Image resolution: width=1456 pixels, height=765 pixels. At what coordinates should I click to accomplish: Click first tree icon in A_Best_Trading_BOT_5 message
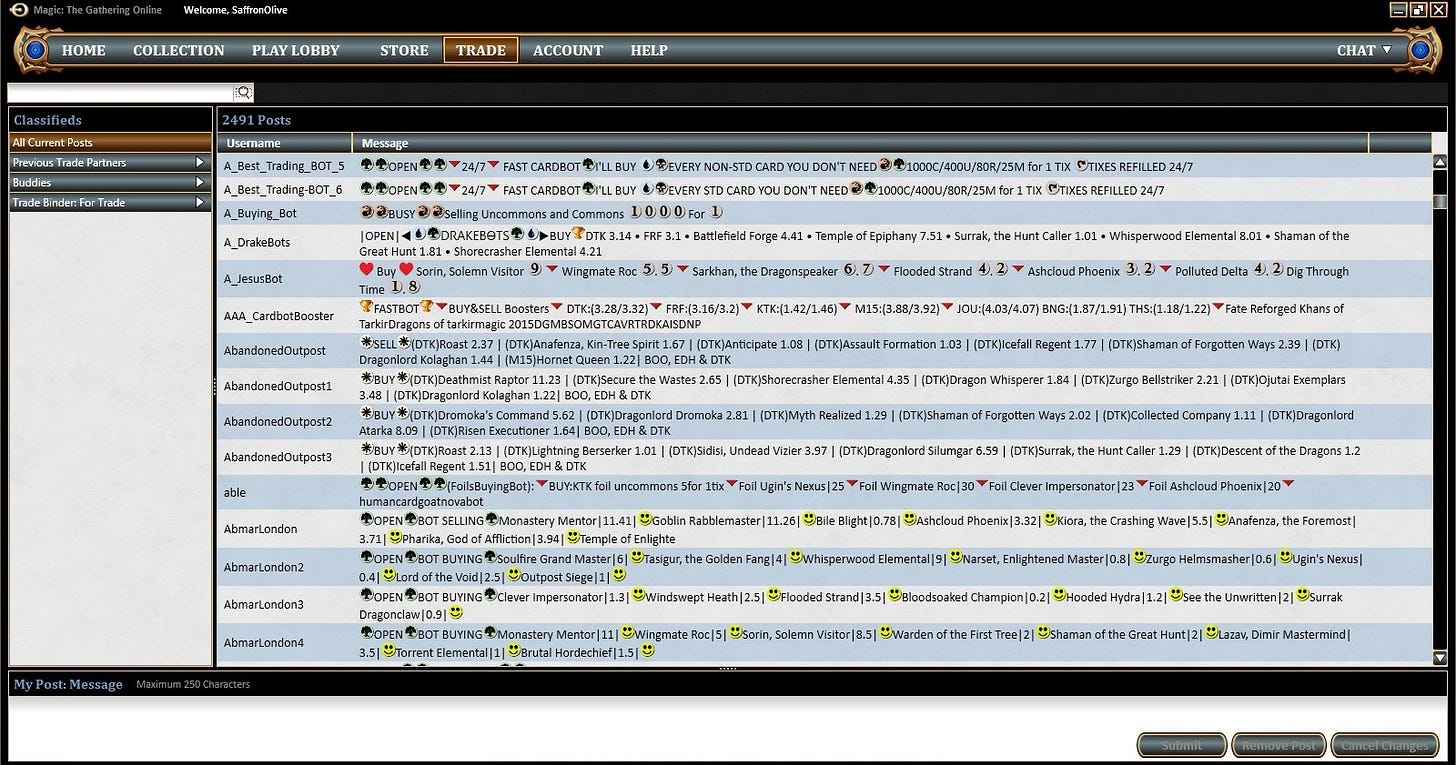[x=366, y=165]
